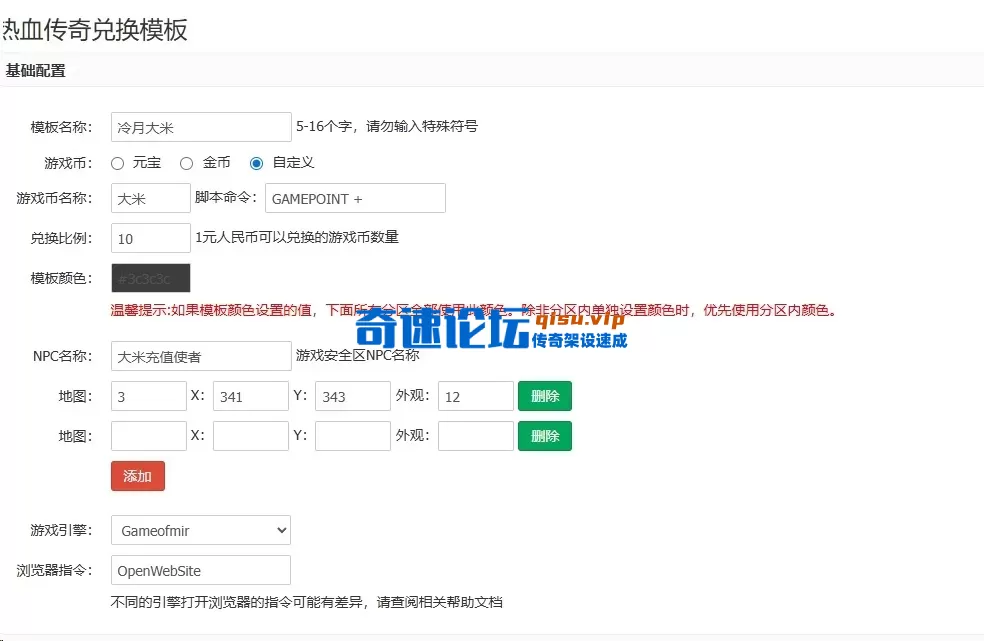This screenshot has width=984, height=641.
Task: Click the 模板颜色 label
Action: [x=62, y=278]
